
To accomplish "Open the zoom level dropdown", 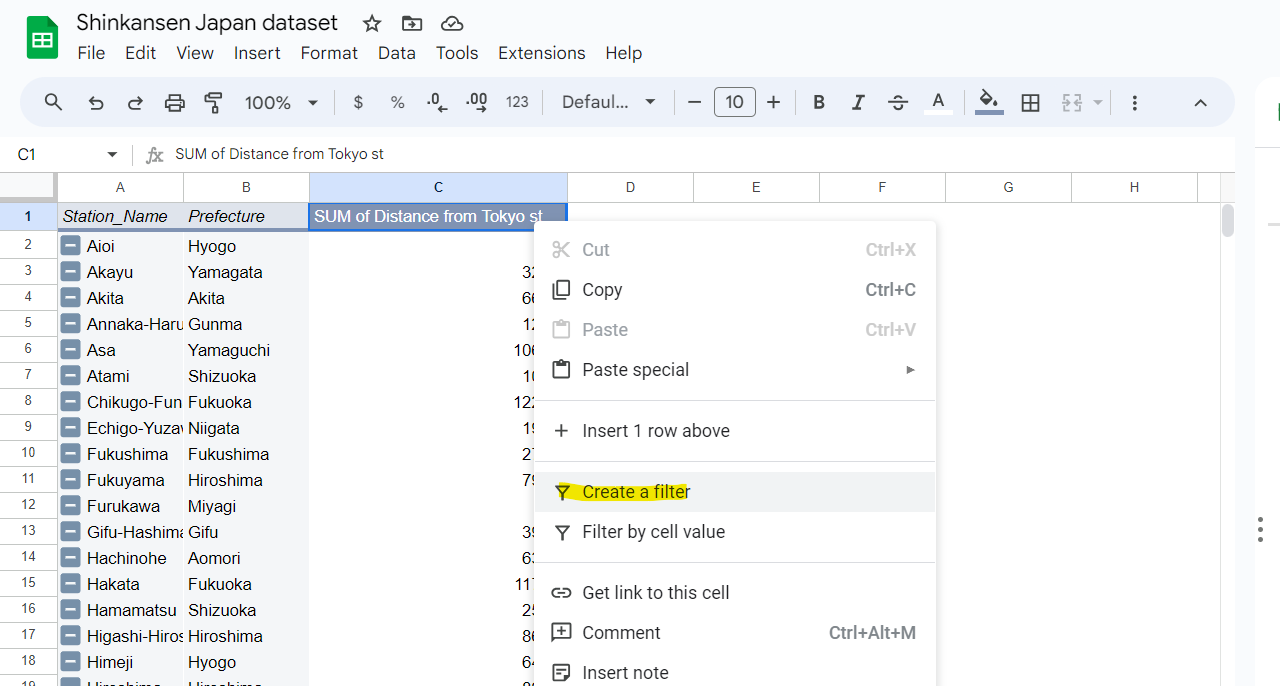I will [281, 102].
